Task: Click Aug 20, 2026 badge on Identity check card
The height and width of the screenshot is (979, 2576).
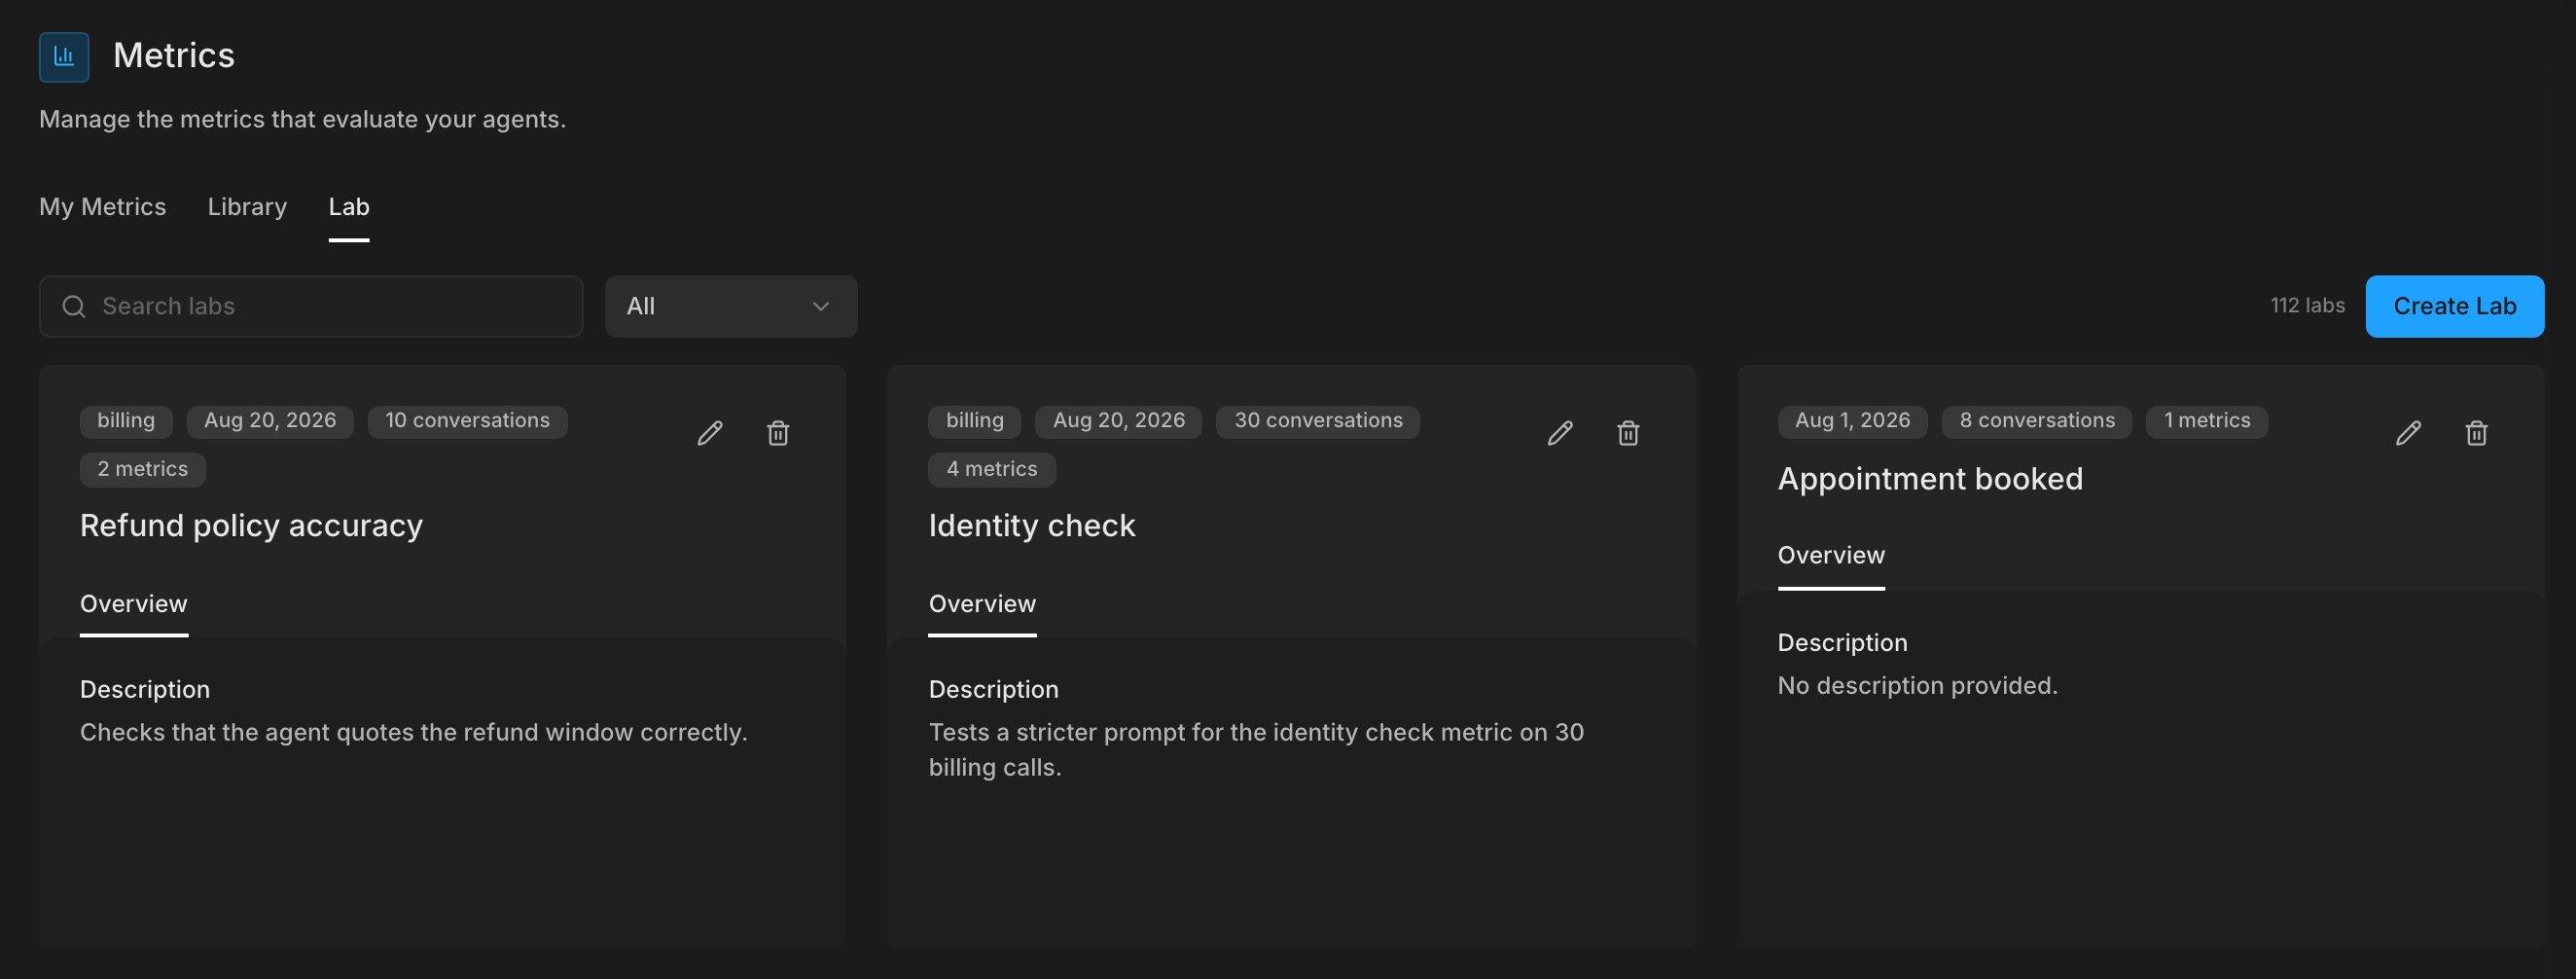Action: tap(1119, 421)
